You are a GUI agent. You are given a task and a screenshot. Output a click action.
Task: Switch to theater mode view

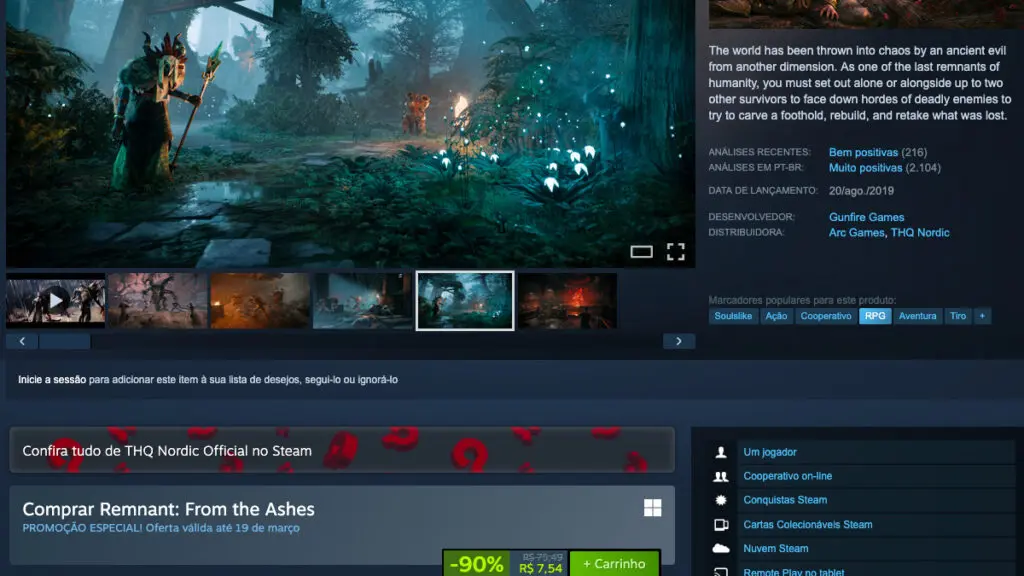click(641, 252)
